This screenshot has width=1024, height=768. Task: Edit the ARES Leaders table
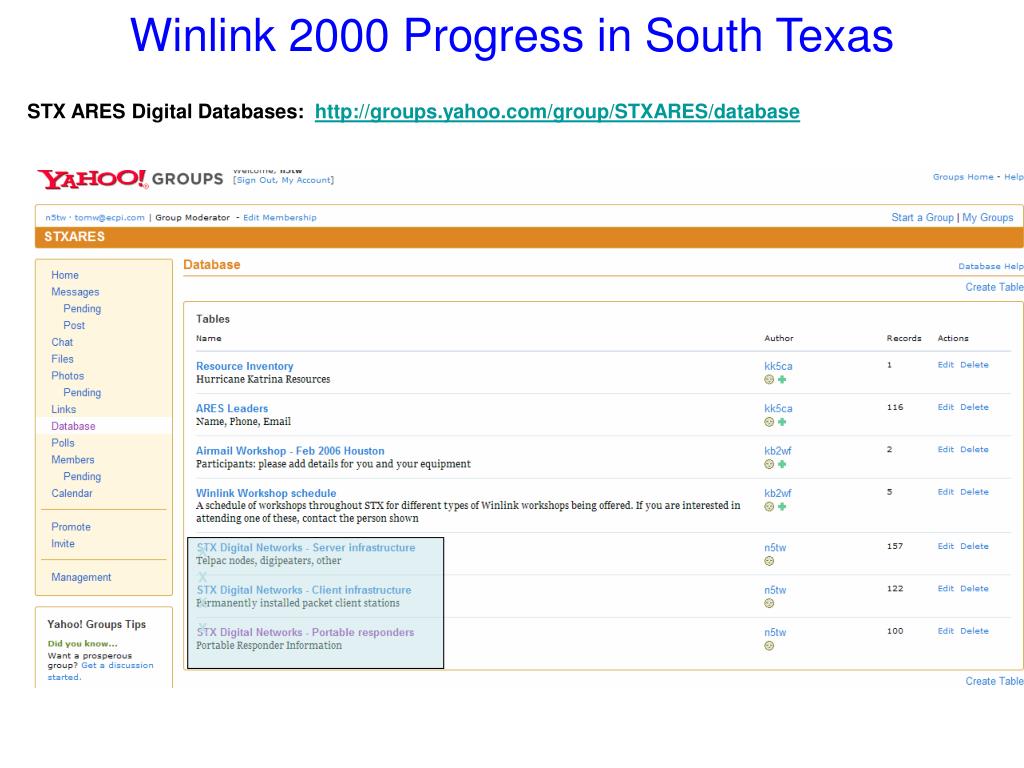tap(946, 408)
